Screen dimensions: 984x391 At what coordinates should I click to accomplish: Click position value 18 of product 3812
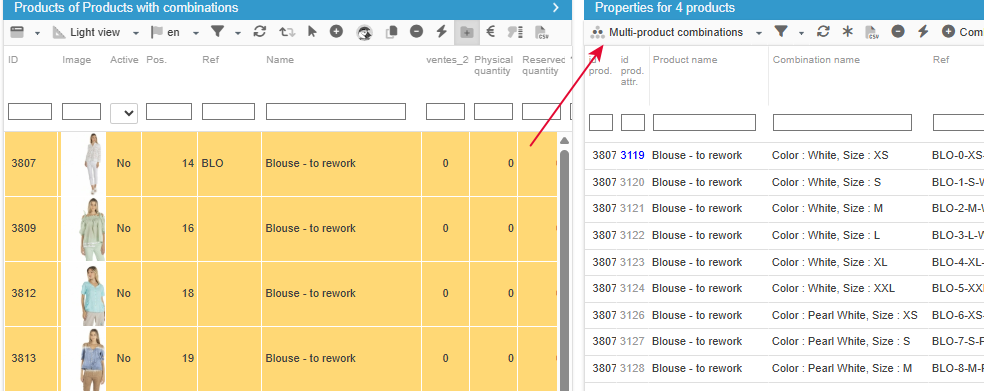(188, 294)
